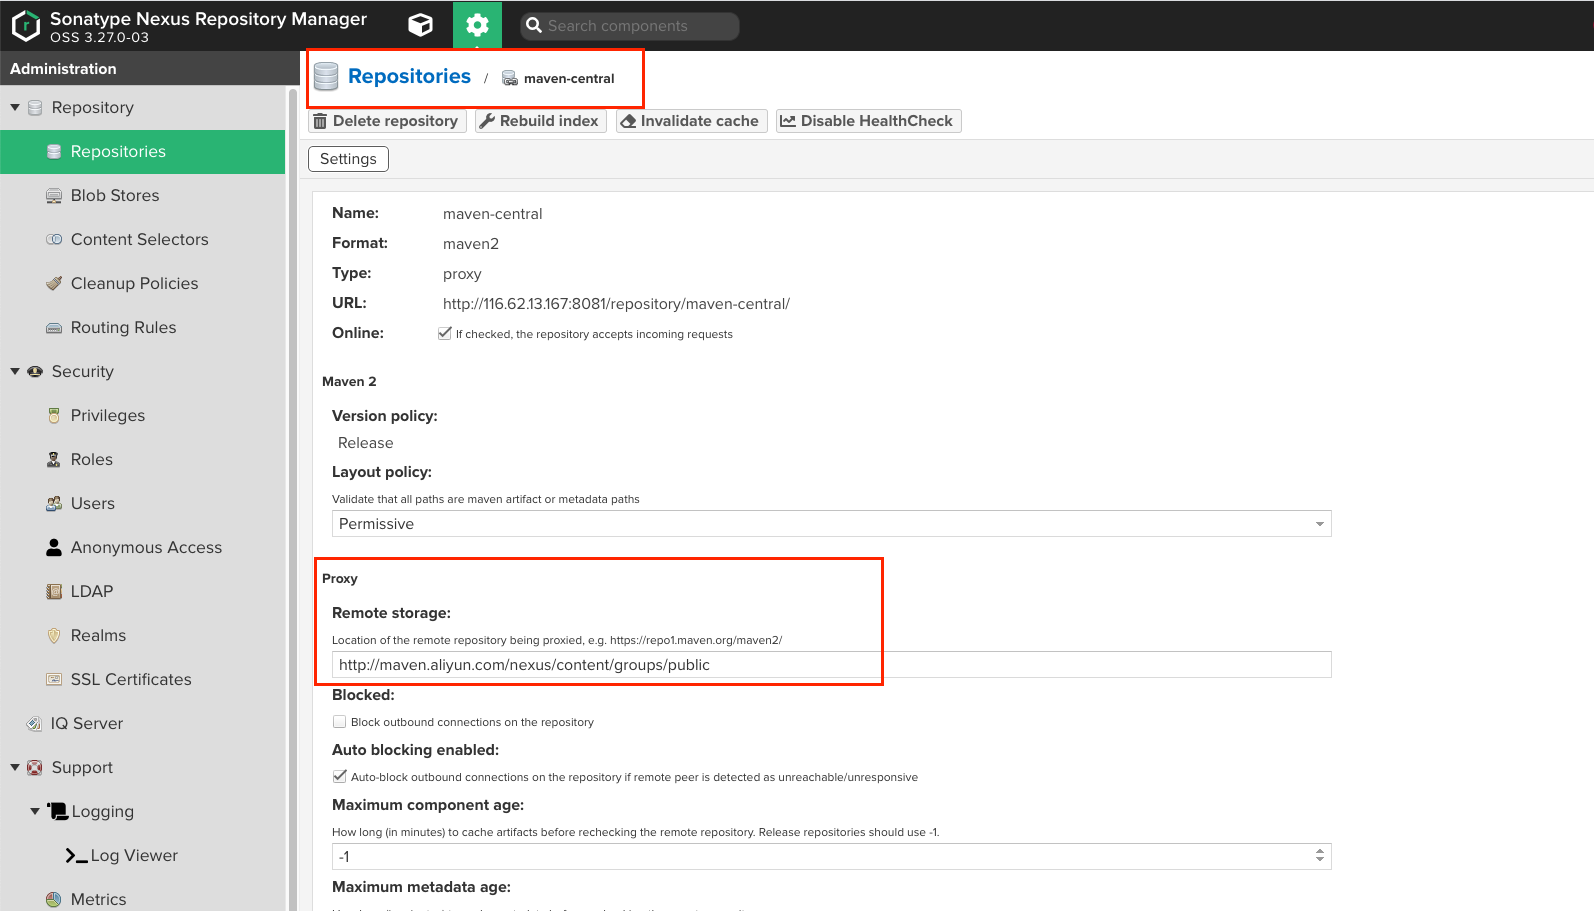
Task: Click the Security section icon
Action: pos(35,372)
